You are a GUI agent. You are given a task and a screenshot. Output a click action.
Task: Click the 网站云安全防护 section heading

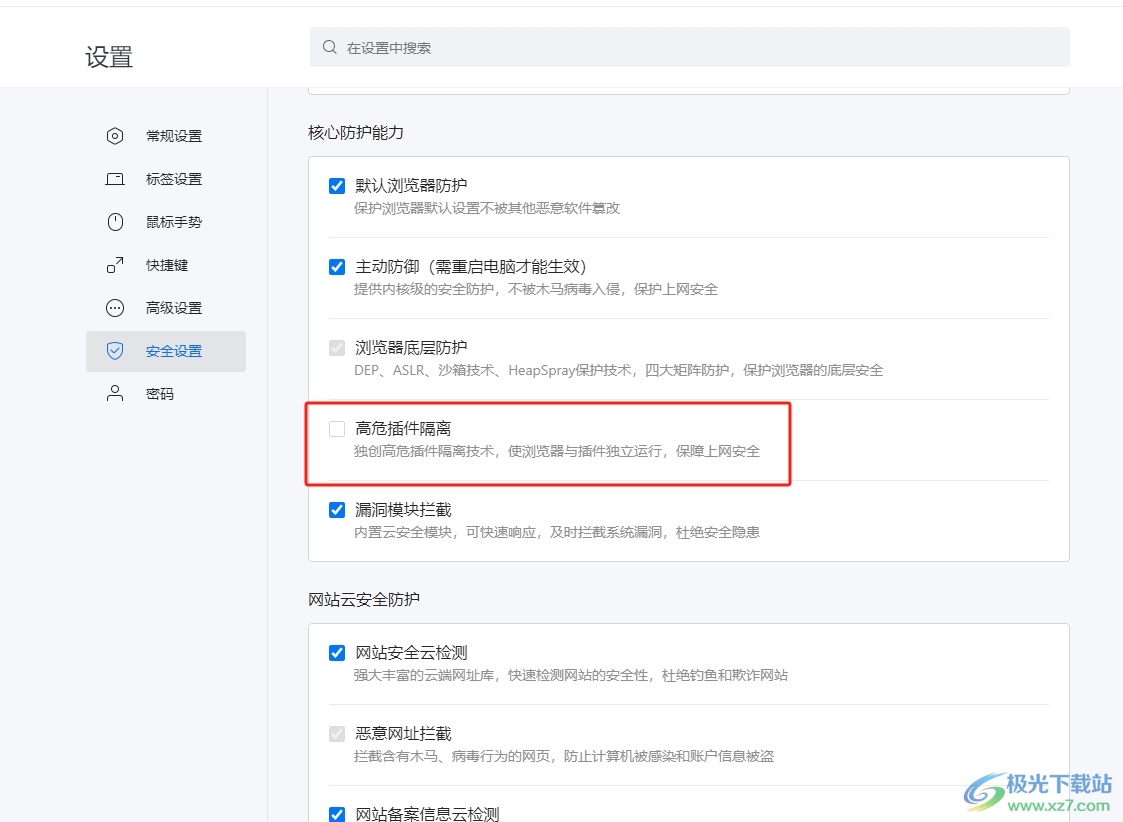[x=364, y=599]
